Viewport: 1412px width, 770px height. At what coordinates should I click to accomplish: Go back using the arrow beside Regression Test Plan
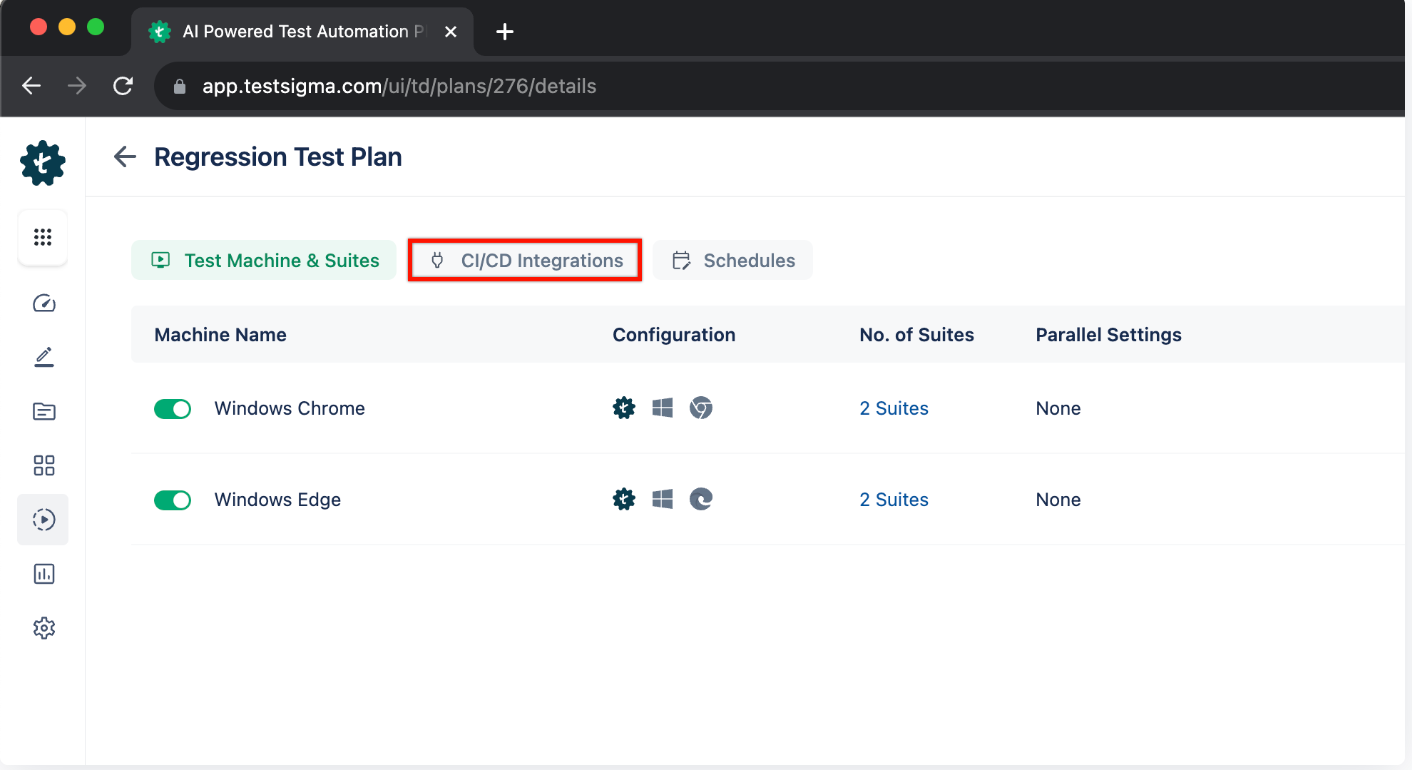tap(124, 156)
